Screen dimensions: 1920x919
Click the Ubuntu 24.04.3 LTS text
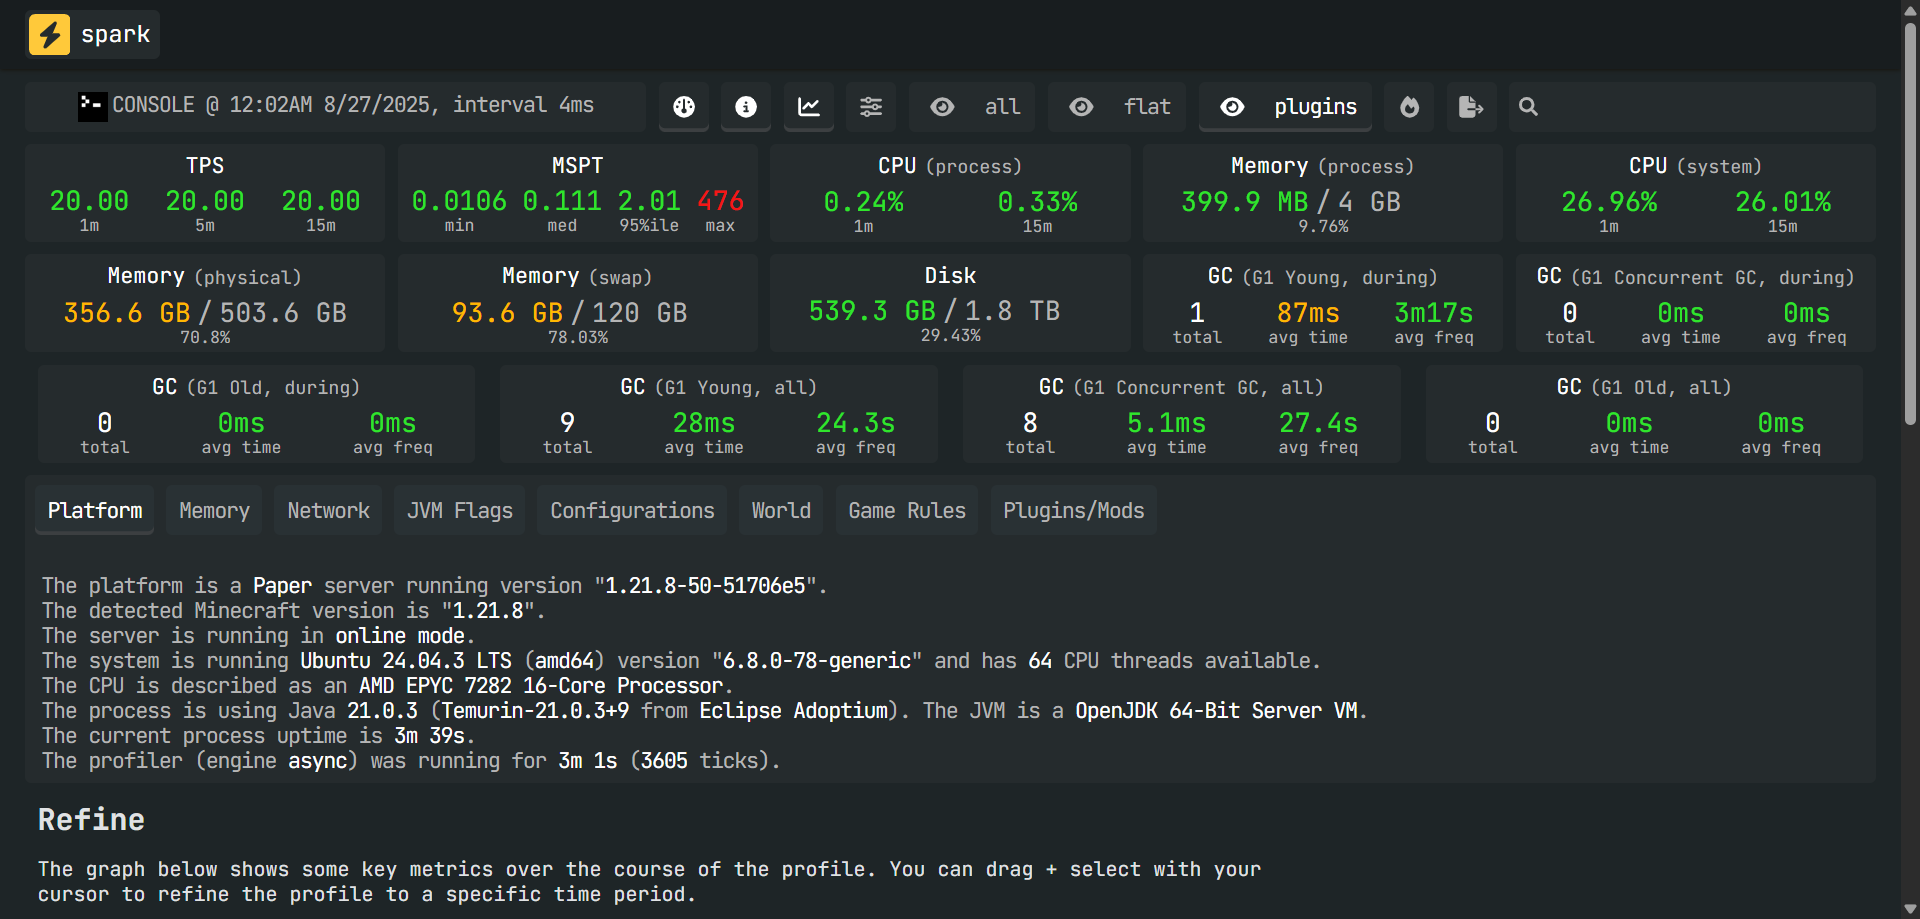pyautogui.click(x=406, y=661)
